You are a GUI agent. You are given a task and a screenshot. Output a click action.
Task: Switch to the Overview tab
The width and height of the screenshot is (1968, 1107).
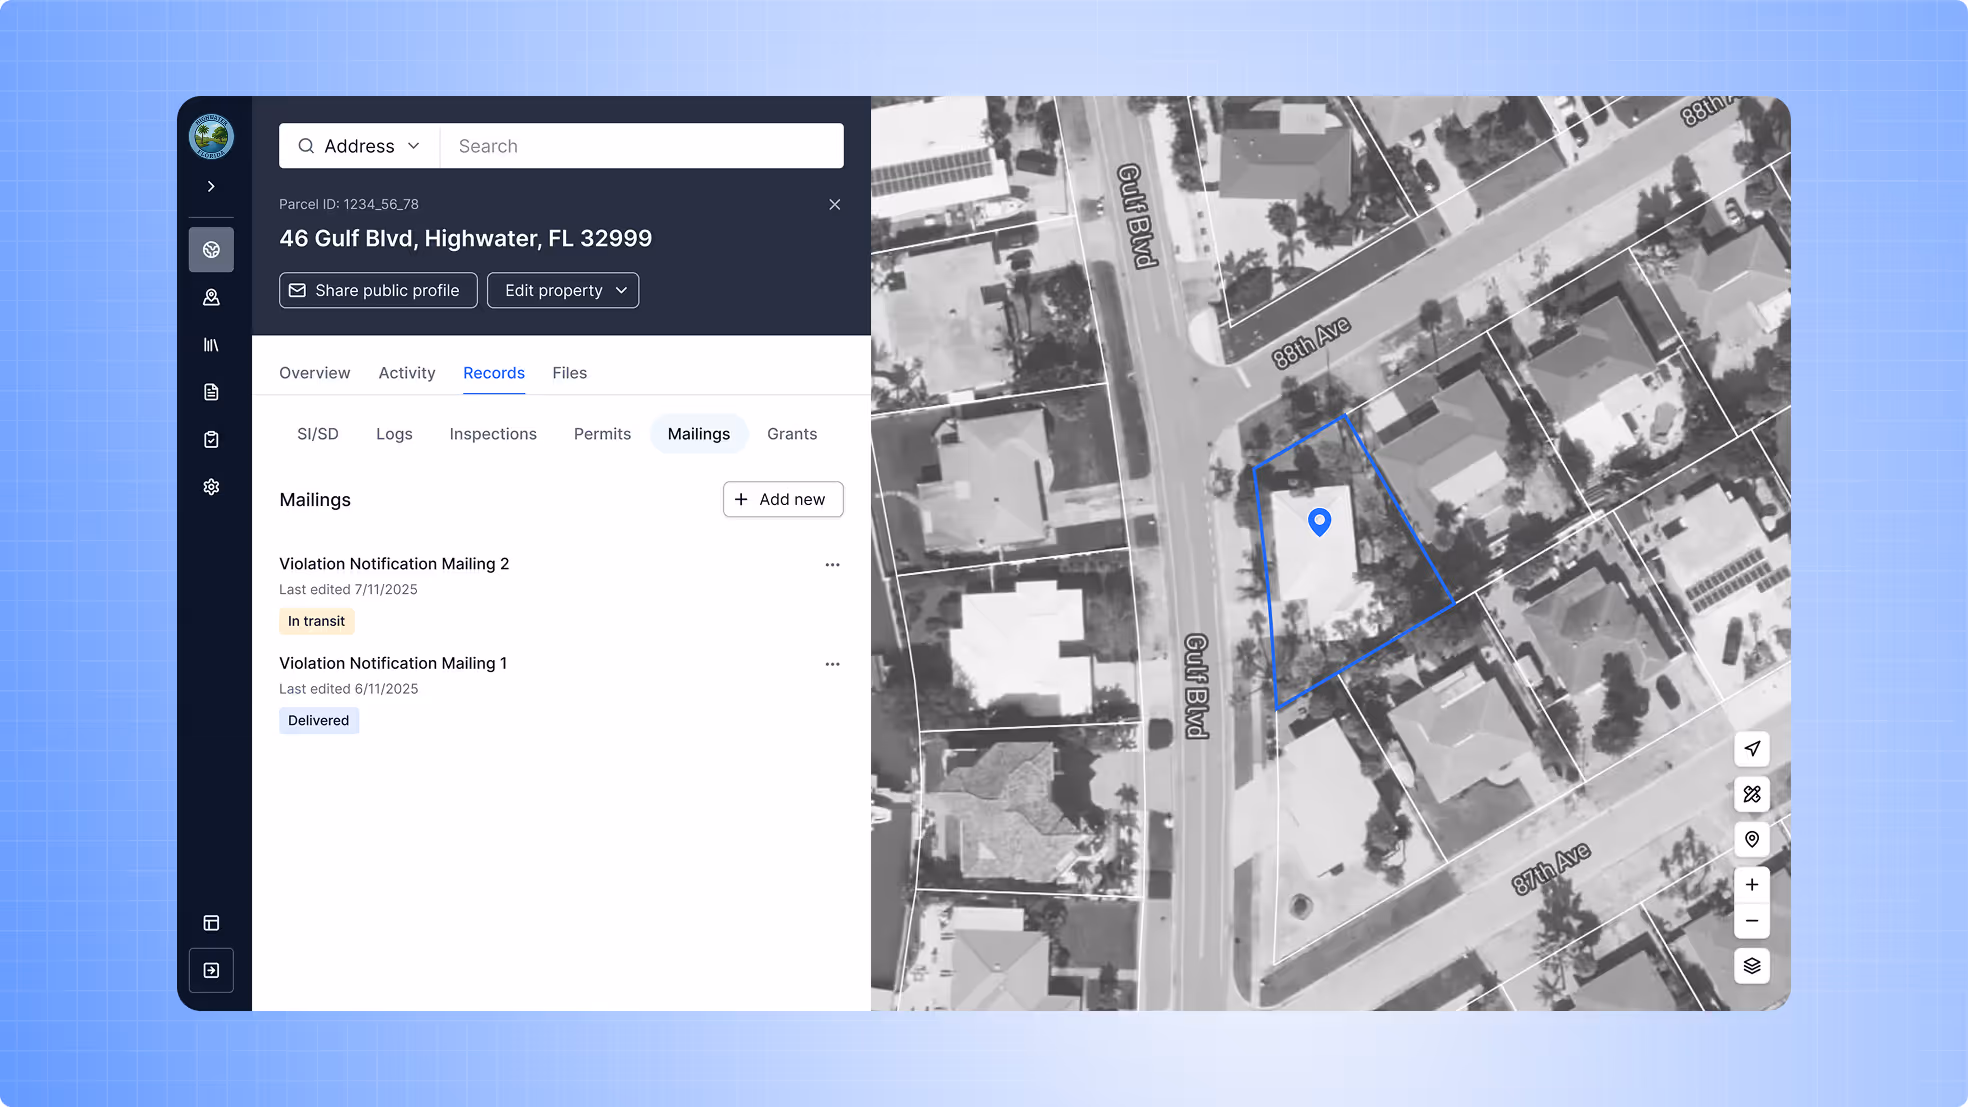point(314,373)
